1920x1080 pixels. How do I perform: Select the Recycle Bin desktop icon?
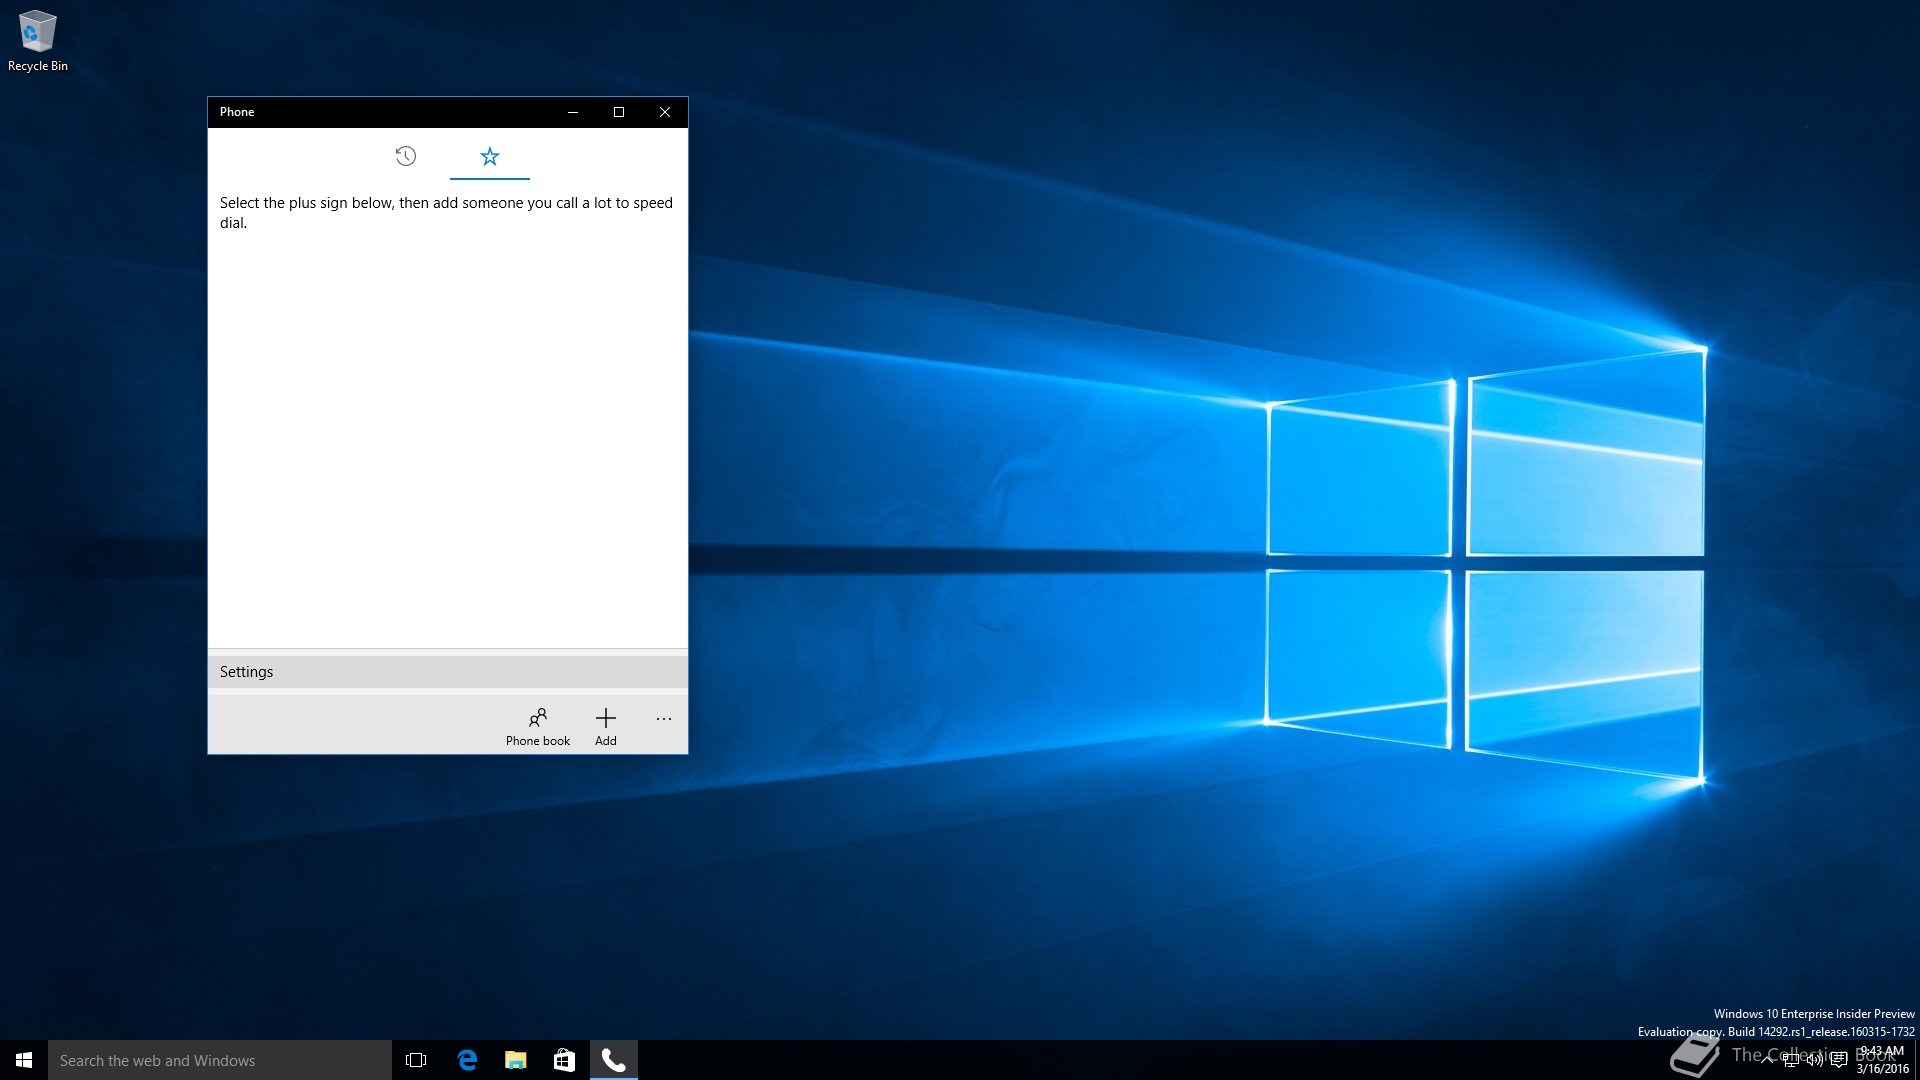coord(38,41)
